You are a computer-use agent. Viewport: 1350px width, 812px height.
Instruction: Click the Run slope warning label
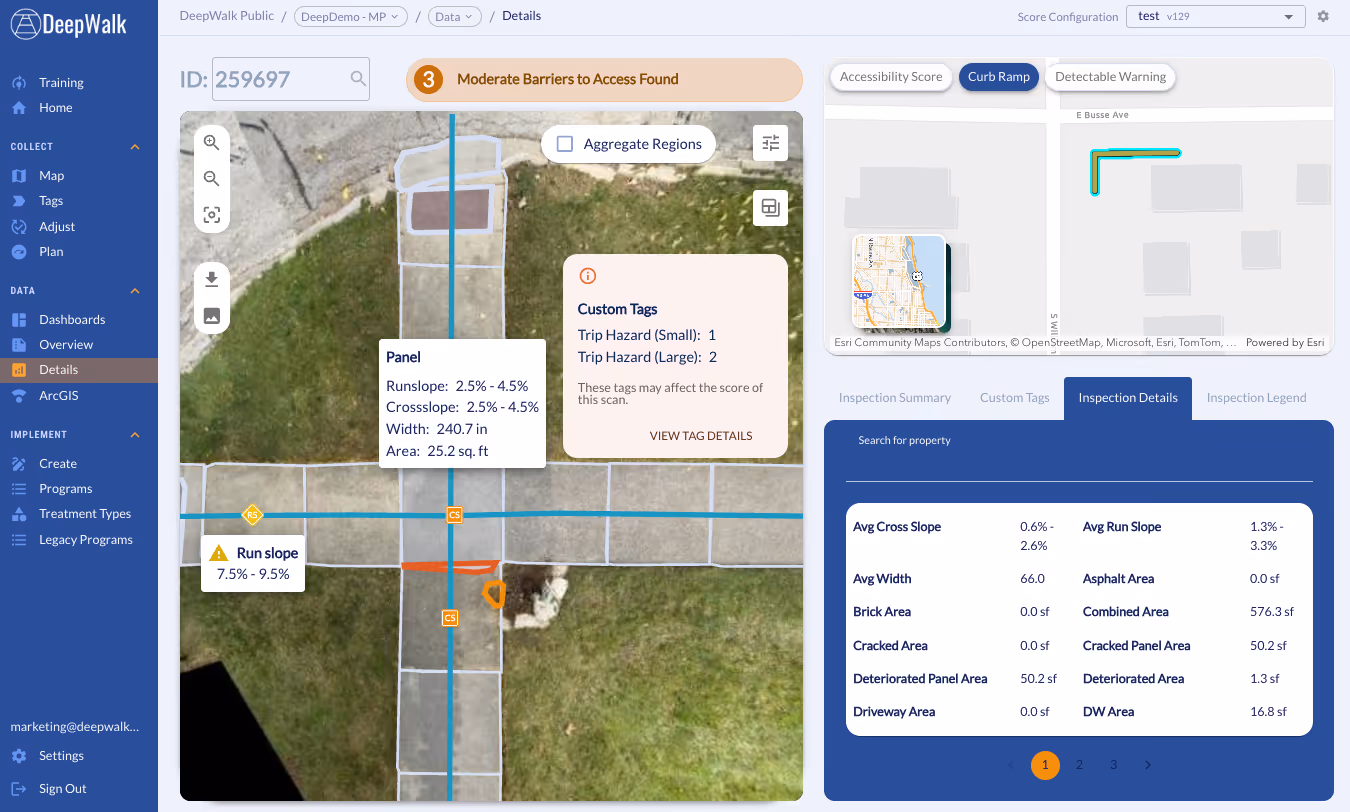[x=253, y=563]
